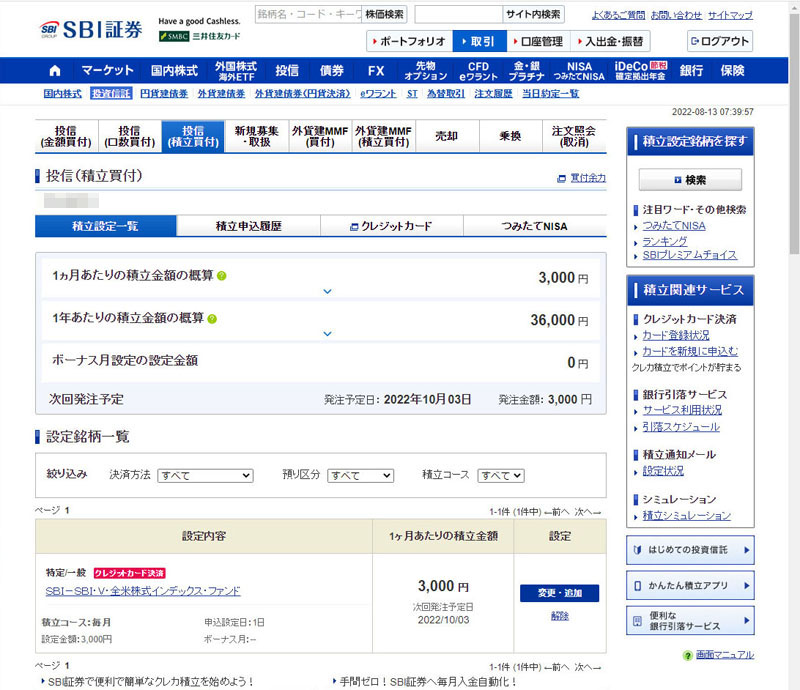The image size is (800, 690).
Task: Open the 積立コース filter dropdown
Action: [x=500, y=475]
